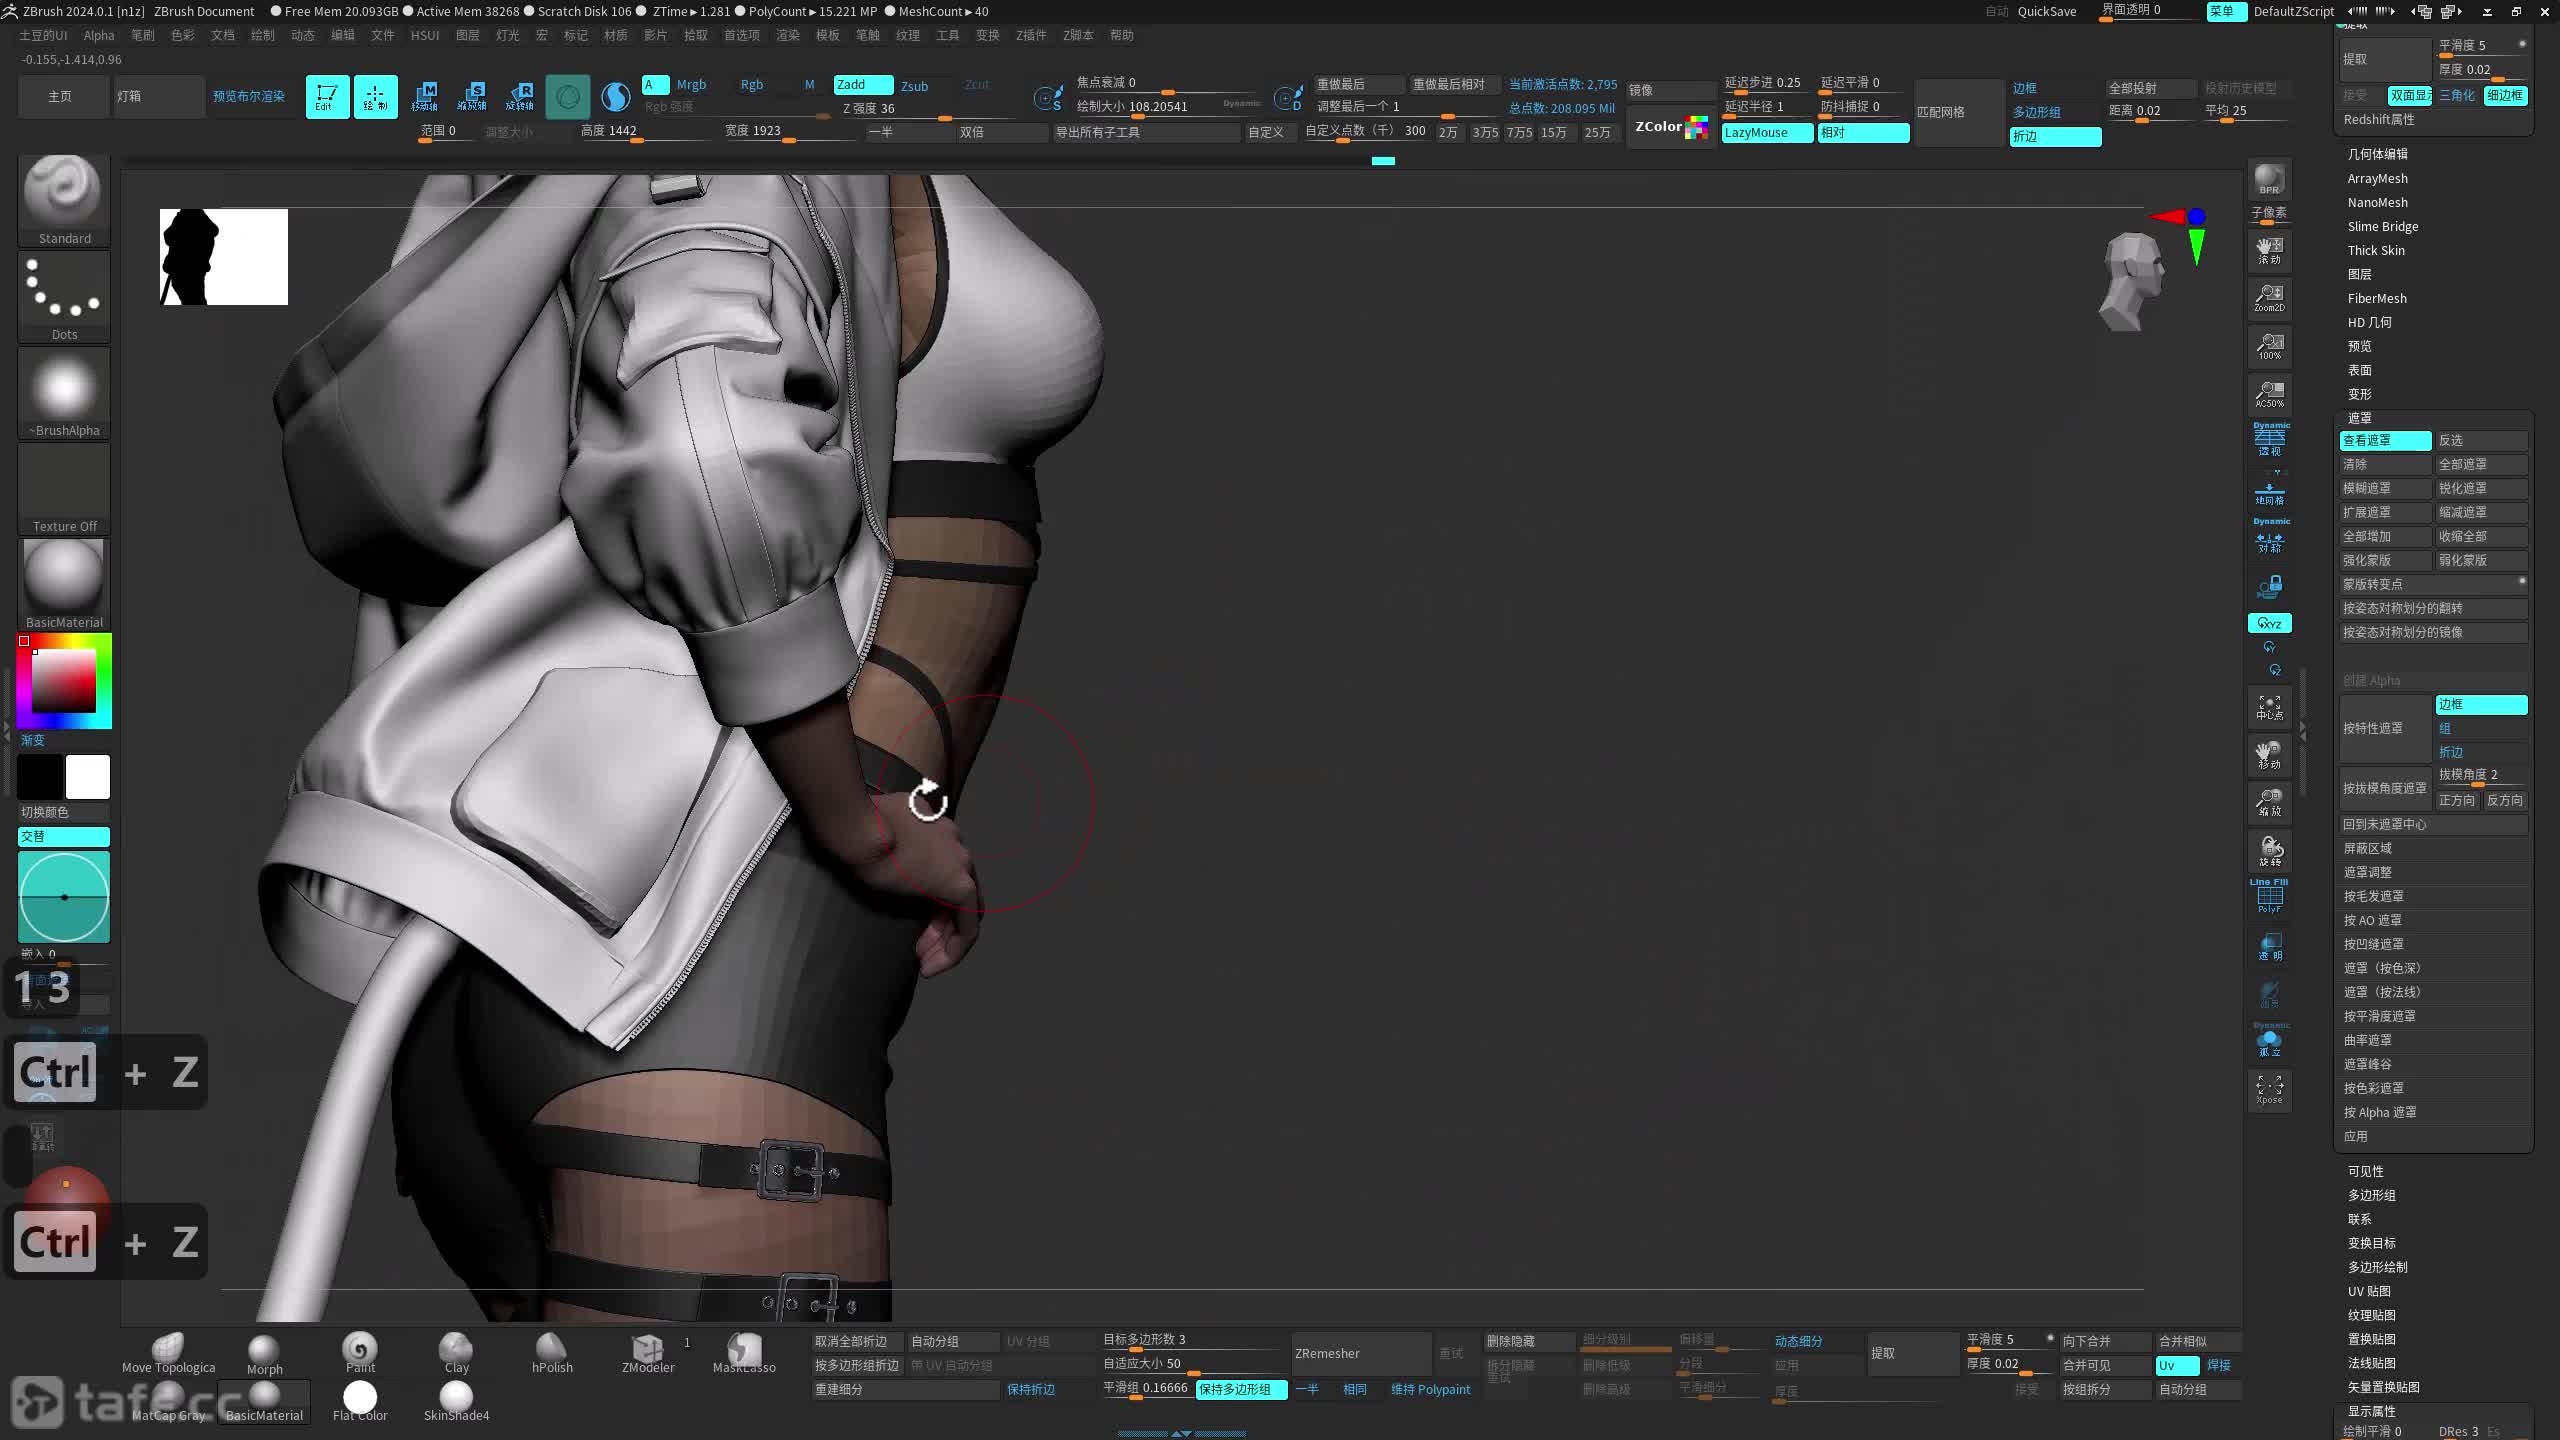The image size is (2560, 1440).
Task: Toggle Mrgb channel mode
Action: [691, 85]
